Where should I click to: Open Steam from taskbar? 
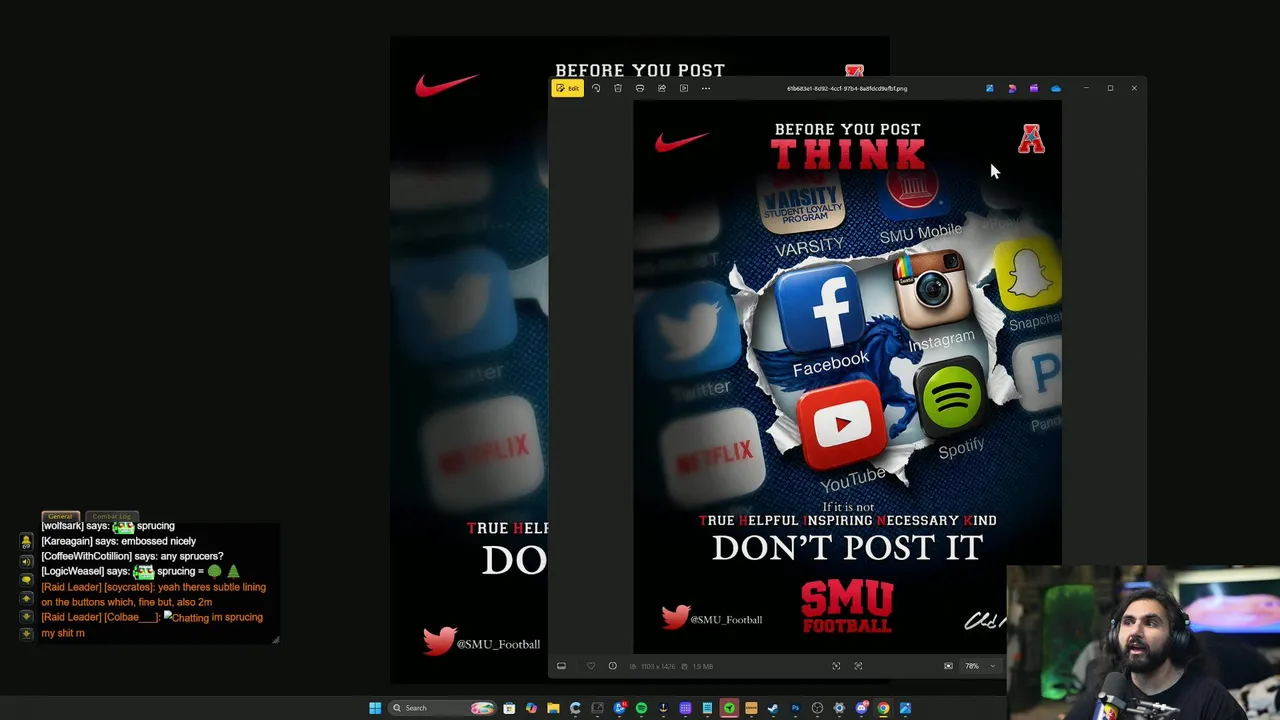772,708
